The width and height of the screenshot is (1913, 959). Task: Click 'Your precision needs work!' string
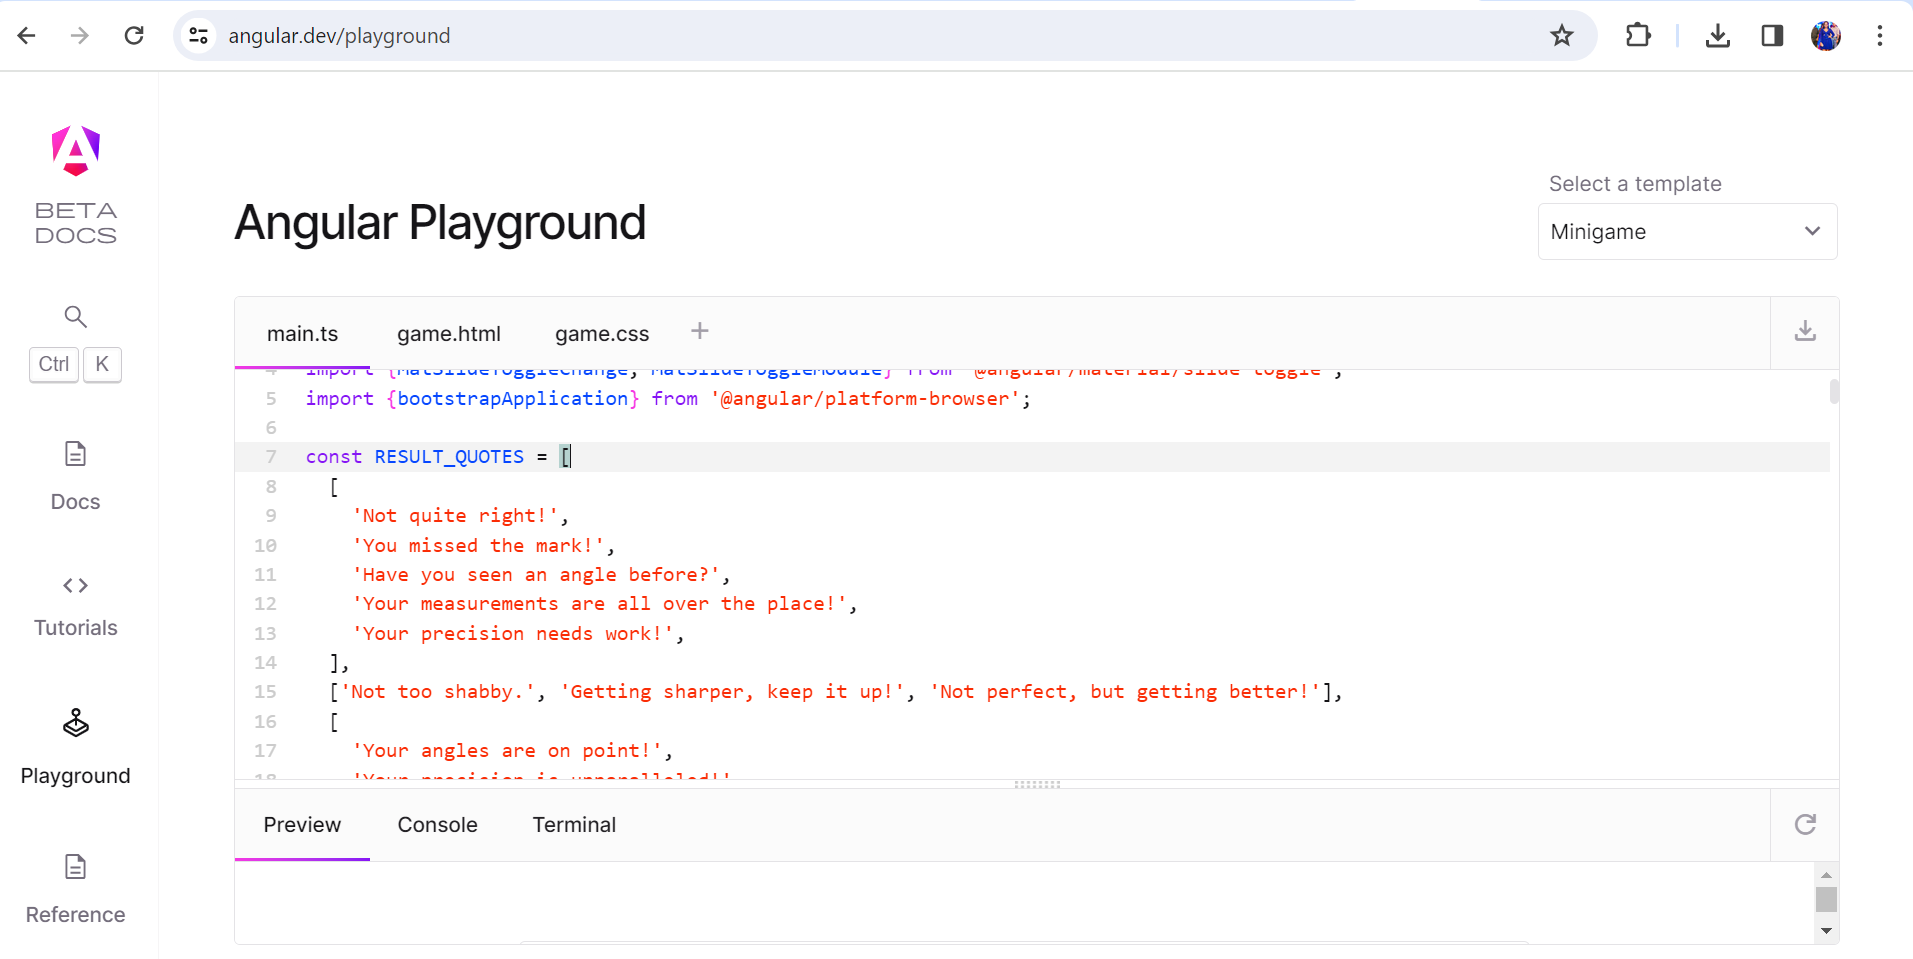[x=513, y=634]
